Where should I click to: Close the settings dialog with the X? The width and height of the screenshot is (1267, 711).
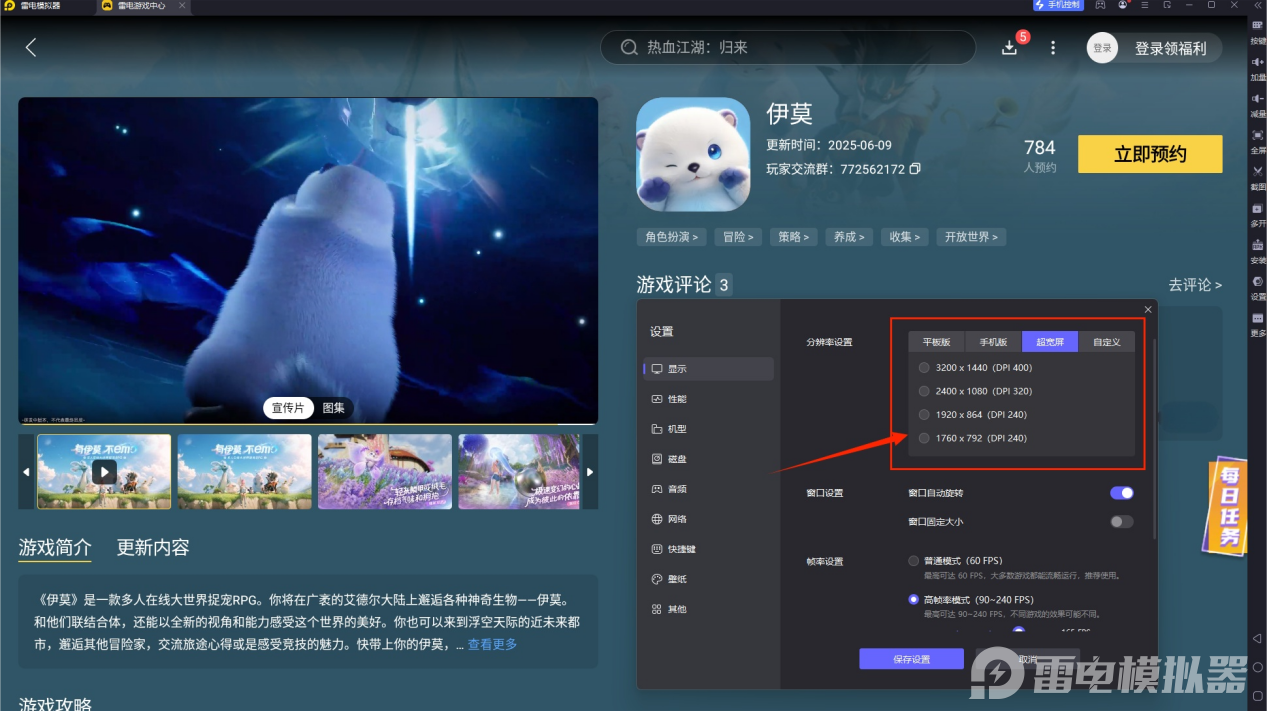pos(1148,310)
